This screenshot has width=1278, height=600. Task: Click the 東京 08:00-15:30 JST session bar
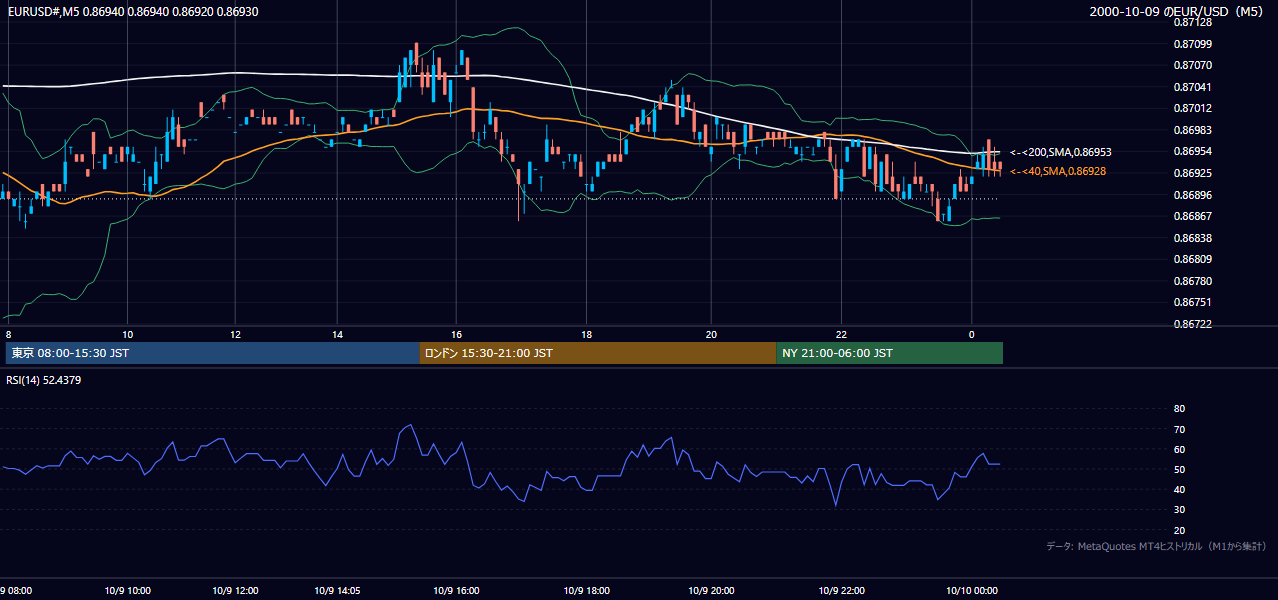(x=212, y=353)
